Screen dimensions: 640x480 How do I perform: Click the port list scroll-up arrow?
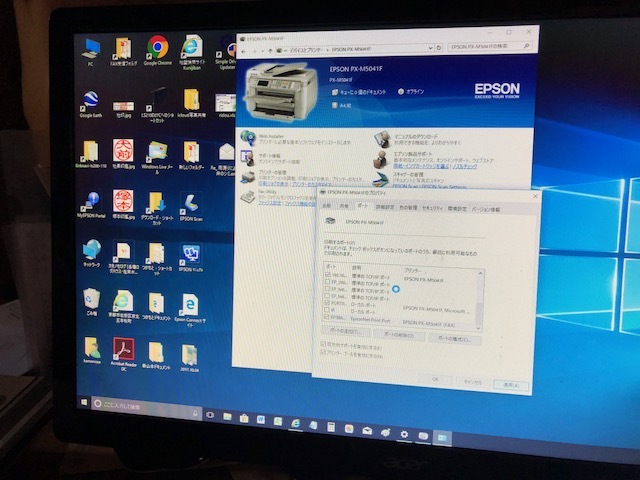[480, 273]
